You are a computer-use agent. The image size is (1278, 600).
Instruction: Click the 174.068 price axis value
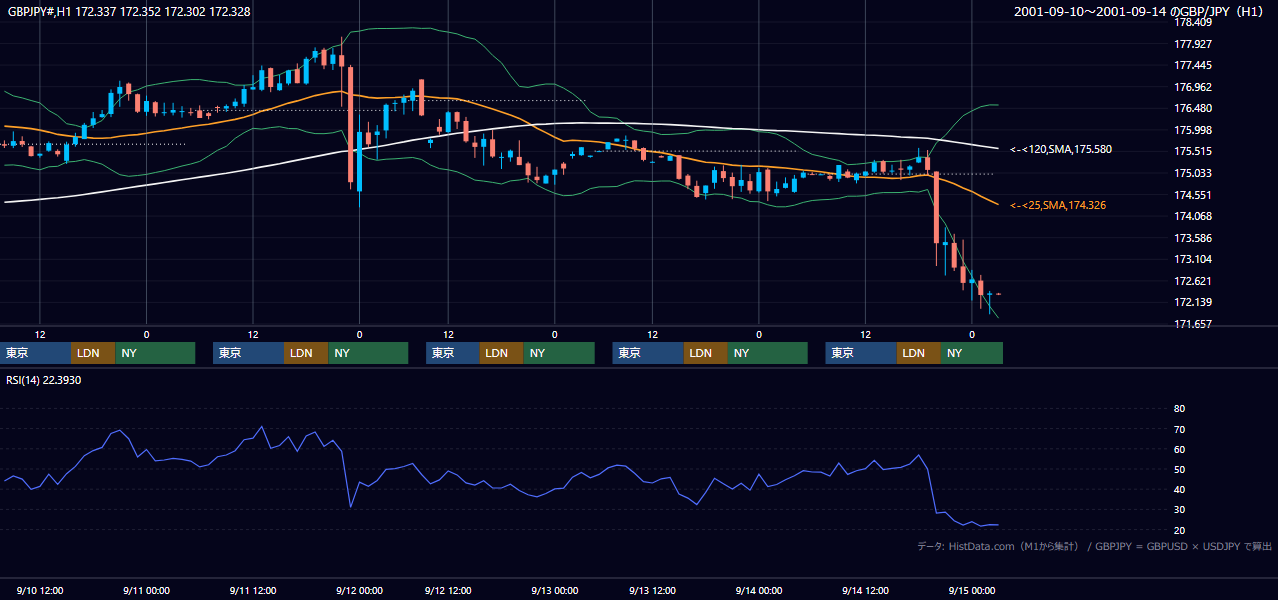[1193, 216]
